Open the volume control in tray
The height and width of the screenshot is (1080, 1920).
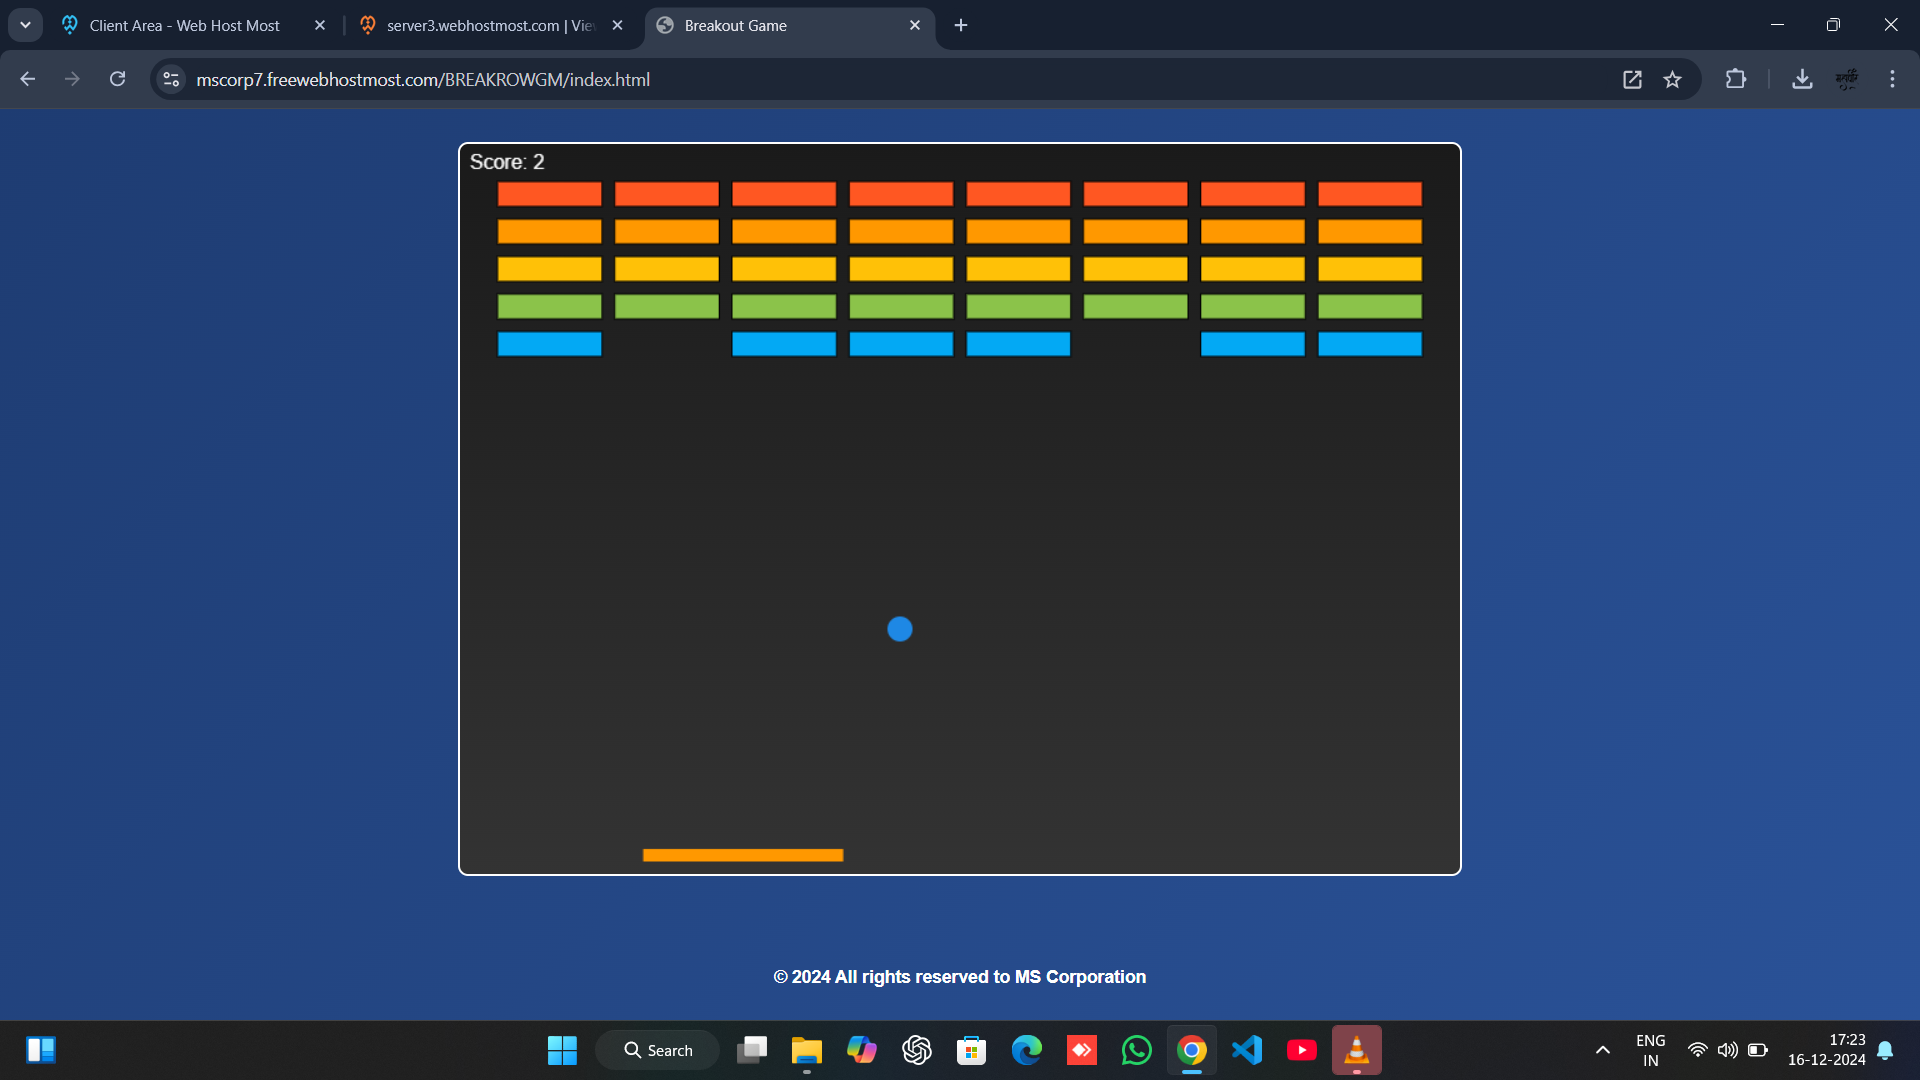1727,1050
